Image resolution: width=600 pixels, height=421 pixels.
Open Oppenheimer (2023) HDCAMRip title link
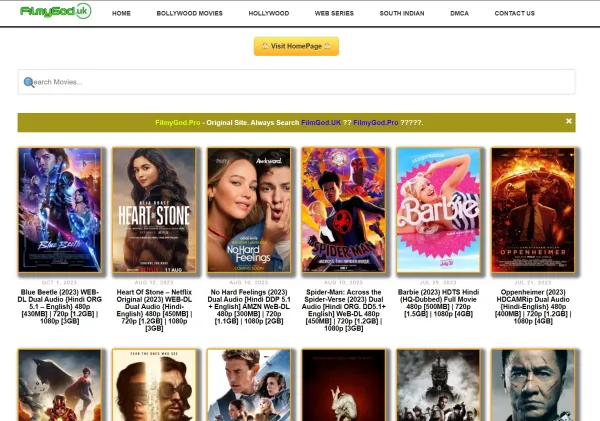point(533,307)
